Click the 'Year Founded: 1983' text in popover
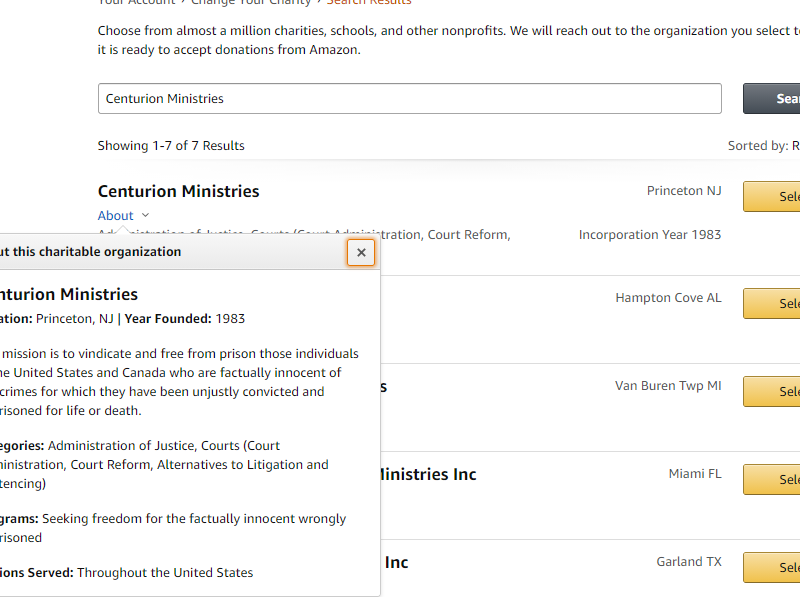Image resolution: width=800 pixels, height=597 pixels. (x=185, y=319)
